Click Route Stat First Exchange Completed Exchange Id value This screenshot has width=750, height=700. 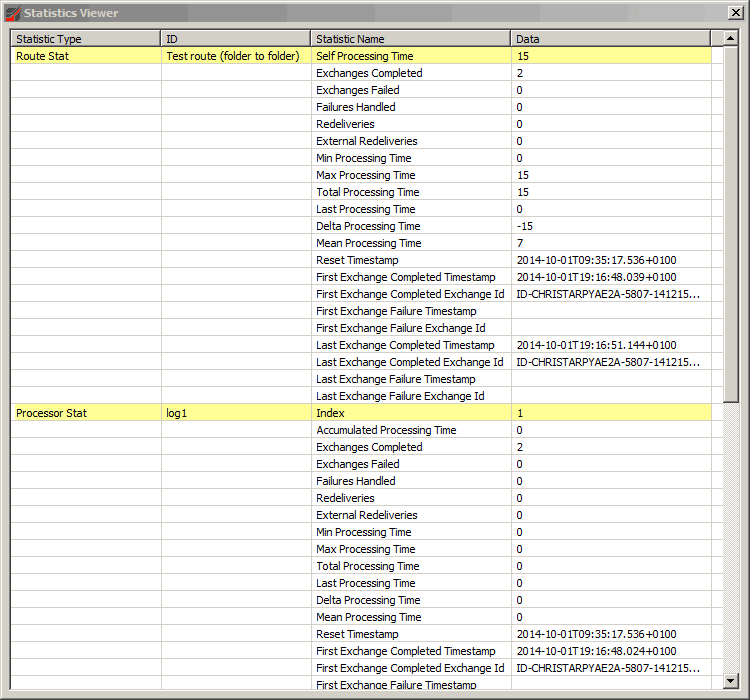pyautogui.click(x=608, y=294)
